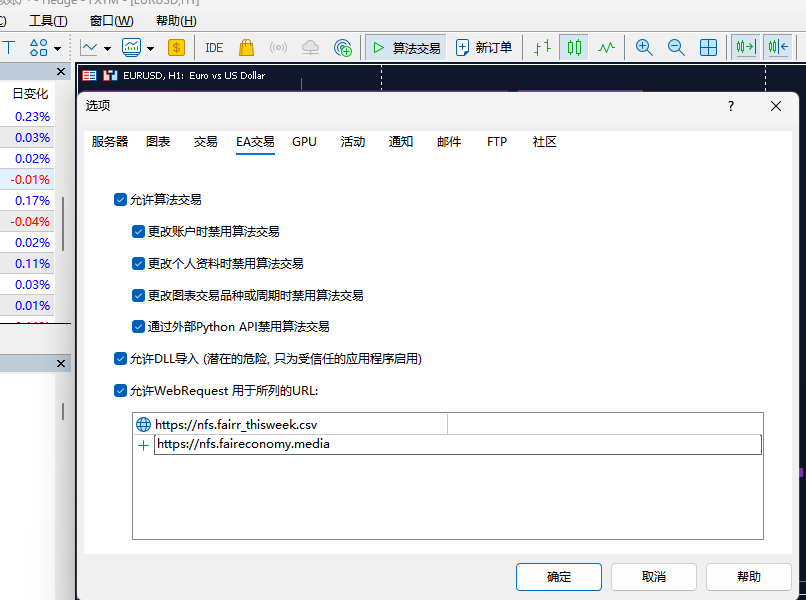This screenshot has height=600, width=806.
Task: Click the Market shopping bag icon
Action: click(x=246, y=47)
